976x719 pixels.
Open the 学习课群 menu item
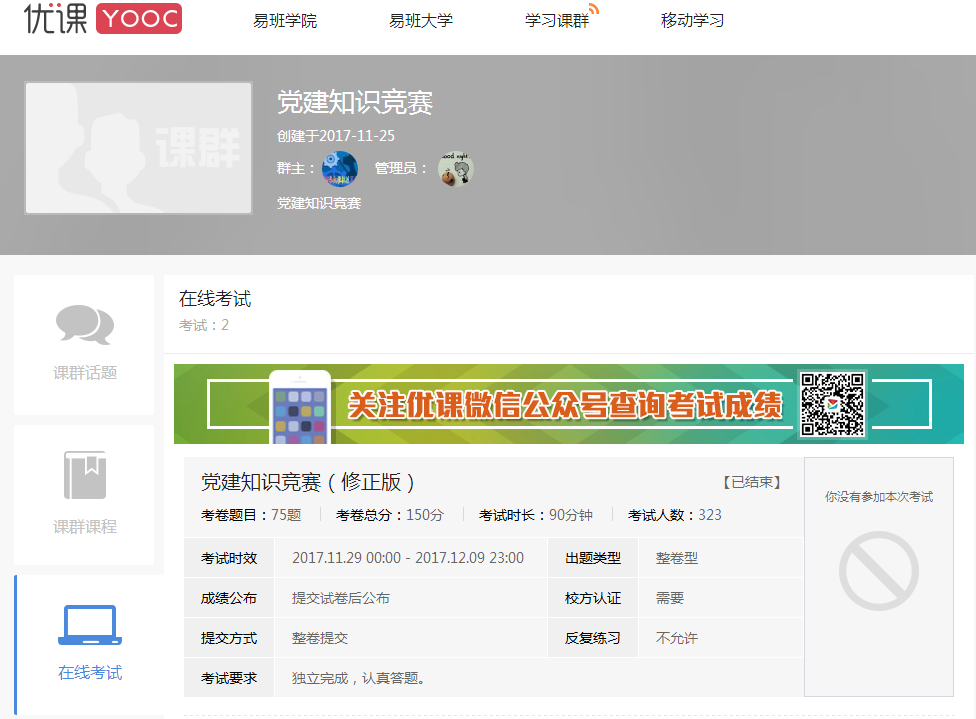[x=557, y=21]
